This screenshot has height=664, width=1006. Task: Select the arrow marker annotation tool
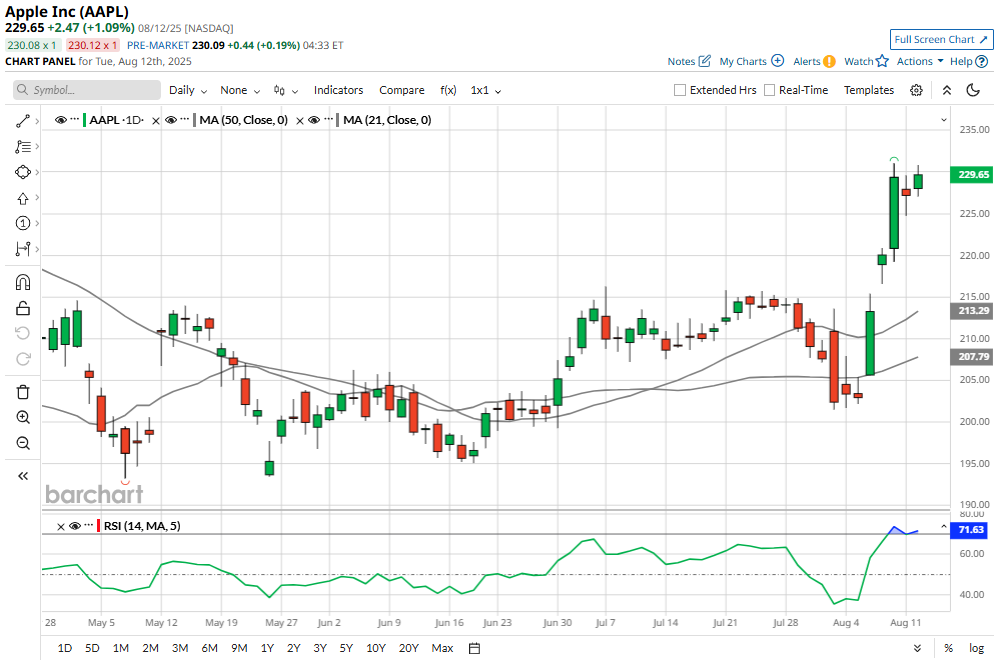(x=23, y=198)
